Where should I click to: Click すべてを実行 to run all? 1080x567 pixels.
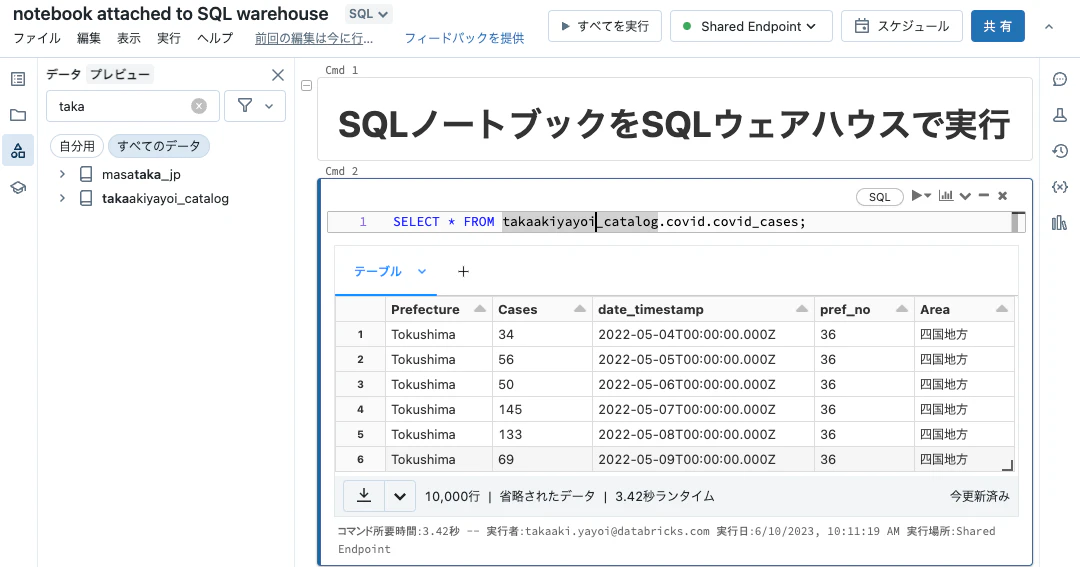pyautogui.click(x=605, y=26)
